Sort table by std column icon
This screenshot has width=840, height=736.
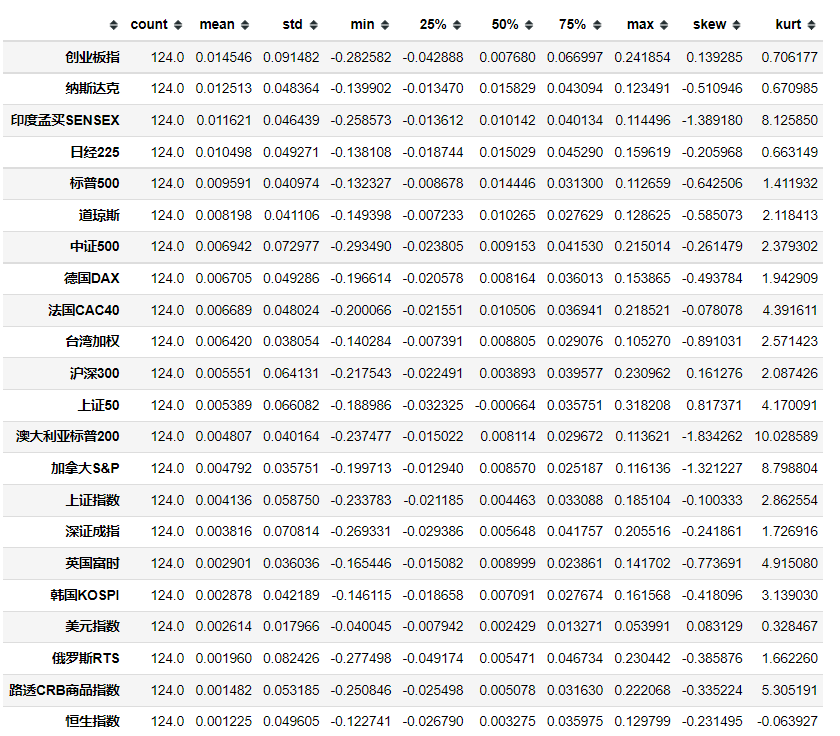314,25
